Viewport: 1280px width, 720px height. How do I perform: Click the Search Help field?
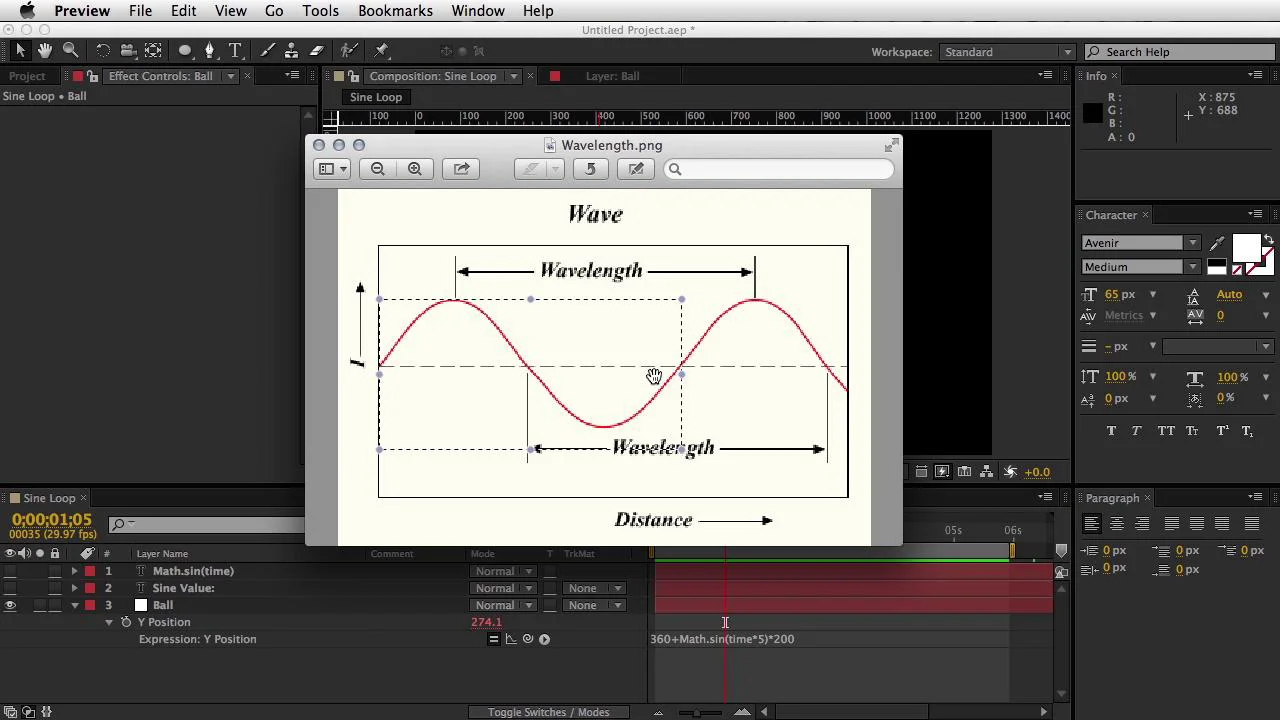coord(1179,52)
